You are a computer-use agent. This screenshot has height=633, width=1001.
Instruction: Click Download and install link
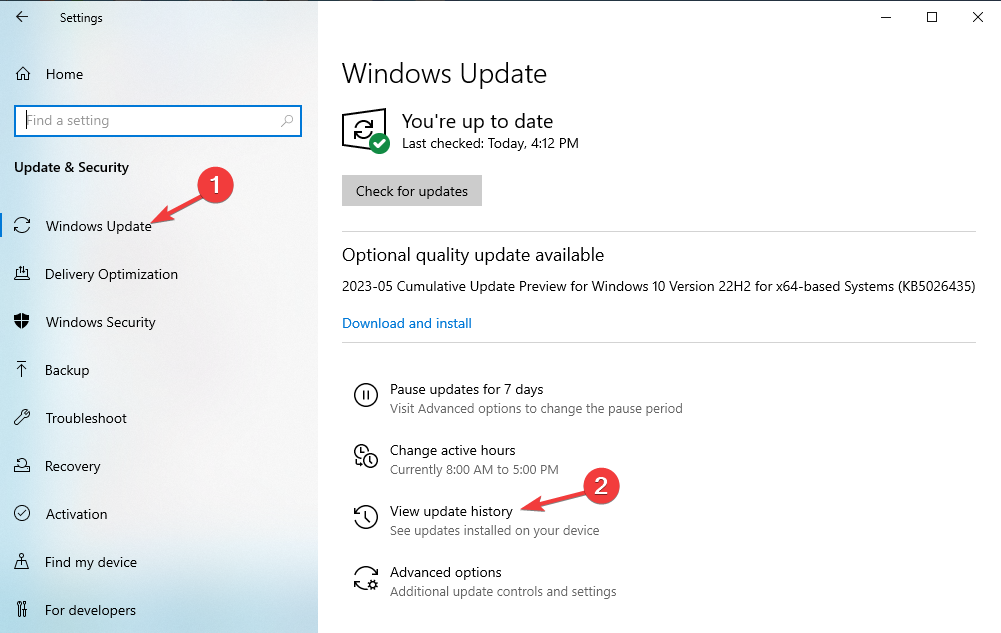click(407, 323)
